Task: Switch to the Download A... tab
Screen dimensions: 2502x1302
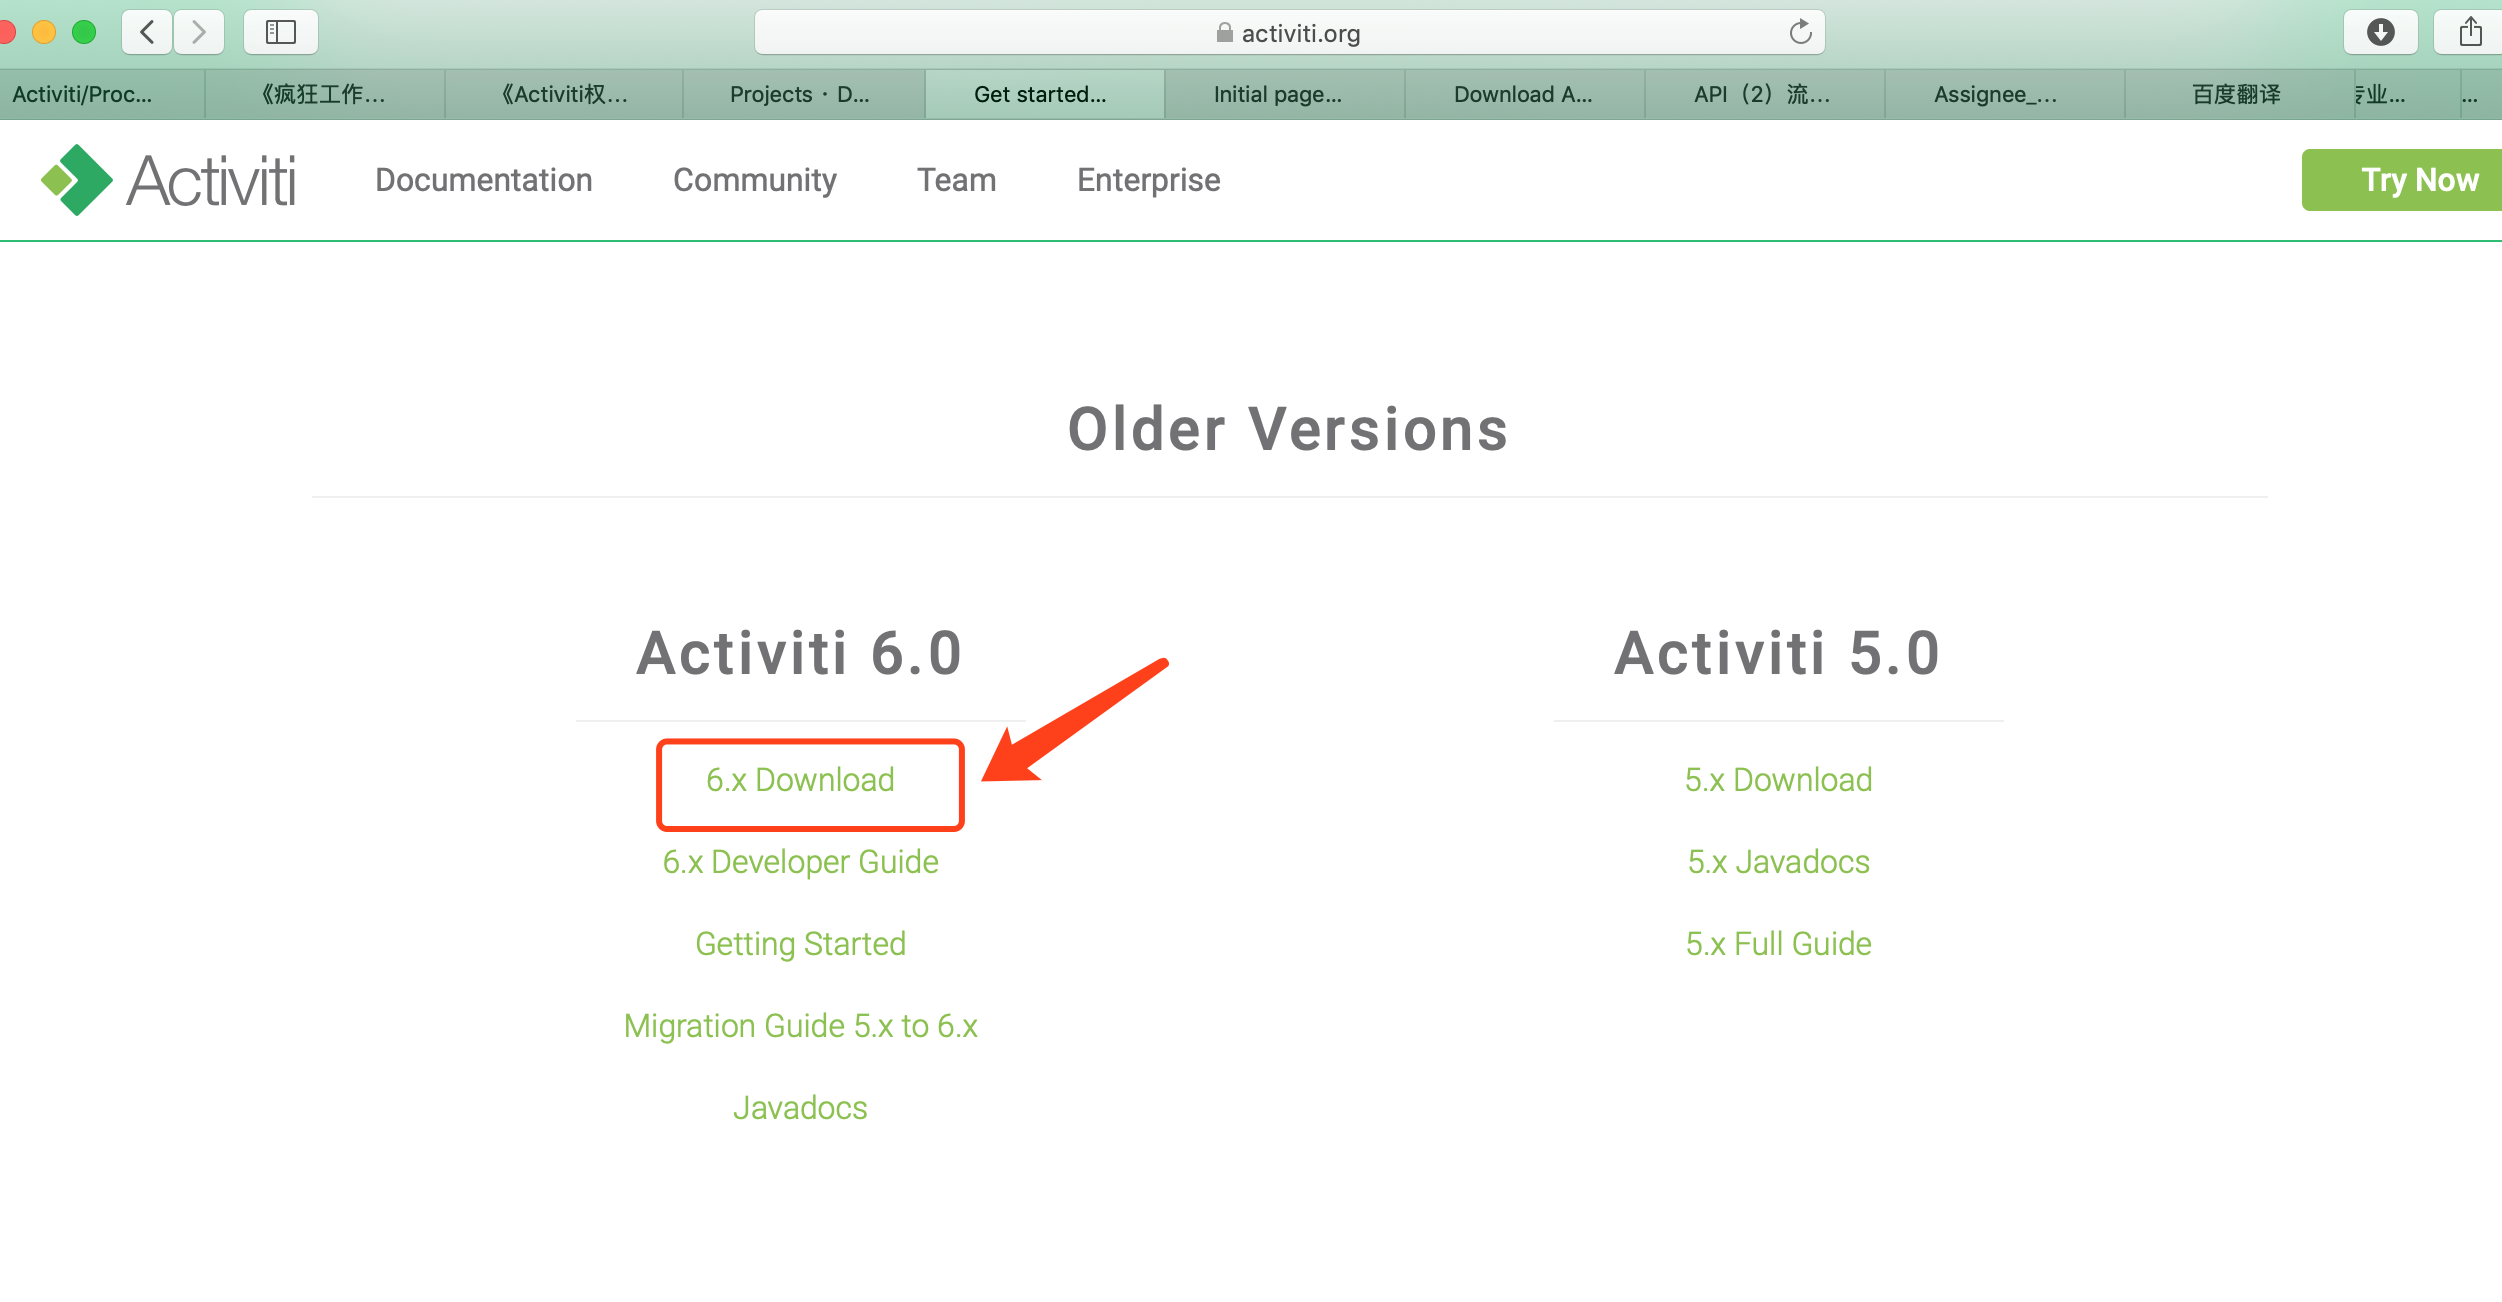Action: click(x=1521, y=94)
